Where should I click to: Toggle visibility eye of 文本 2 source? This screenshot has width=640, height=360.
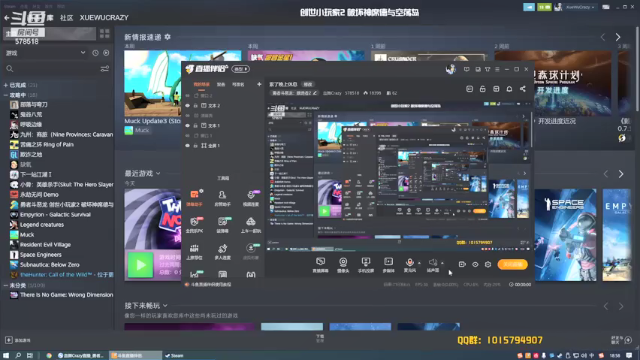(187, 106)
